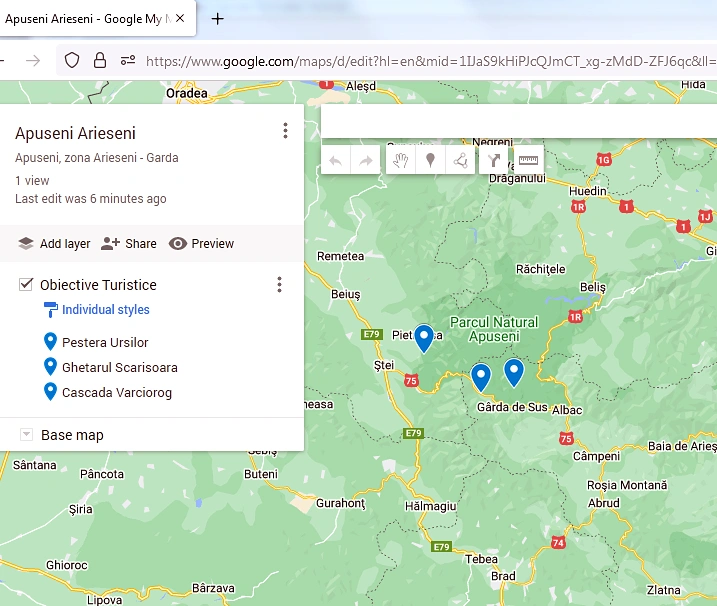717x606 pixels.
Task: Click the Gurahonț label on map
Action: [341, 504]
